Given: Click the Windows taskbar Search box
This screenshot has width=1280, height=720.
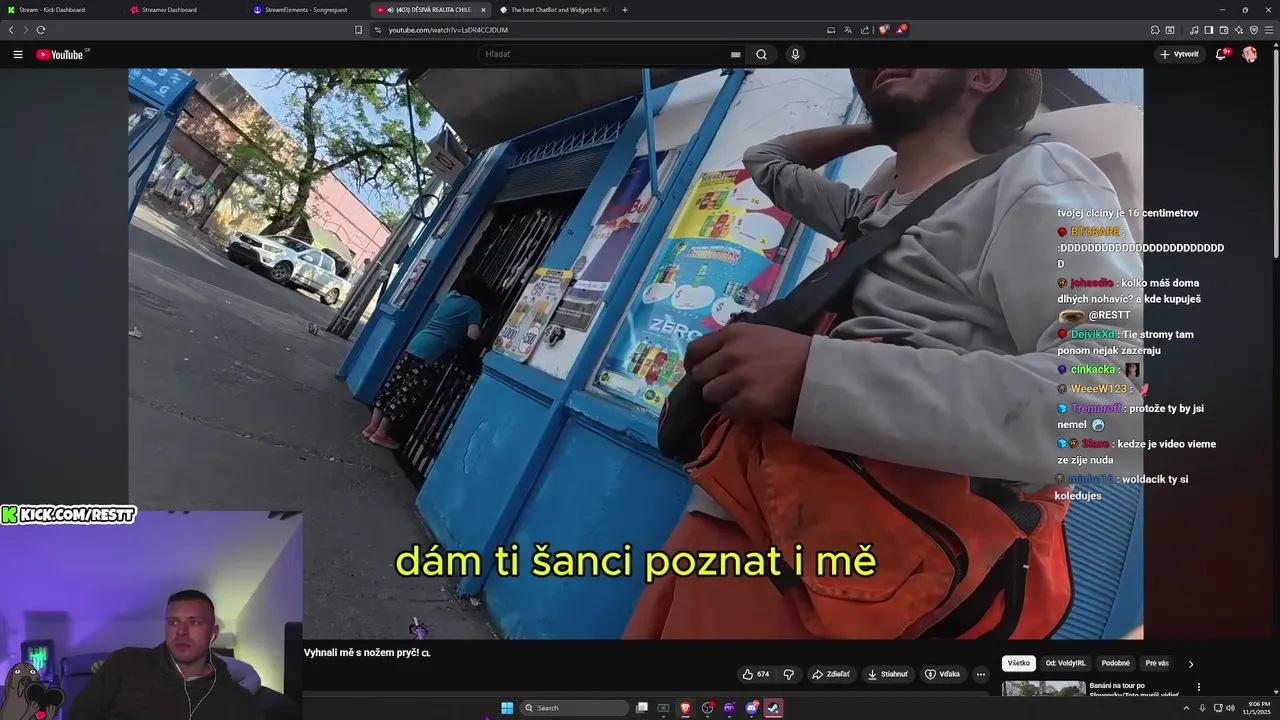Looking at the screenshot, I should click(574, 708).
